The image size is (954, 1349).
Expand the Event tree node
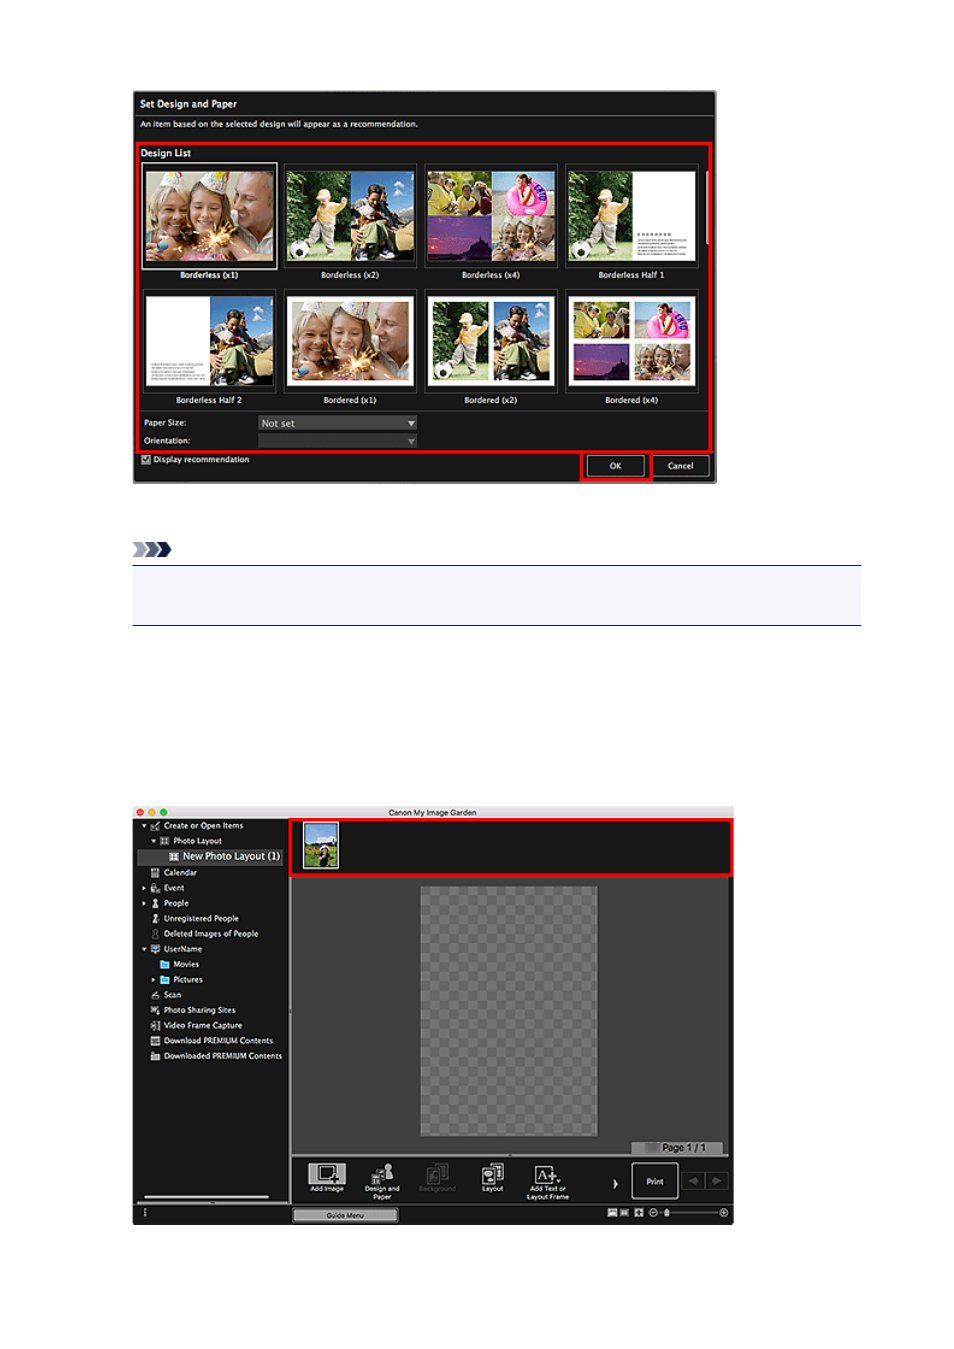(x=144, y=888)
